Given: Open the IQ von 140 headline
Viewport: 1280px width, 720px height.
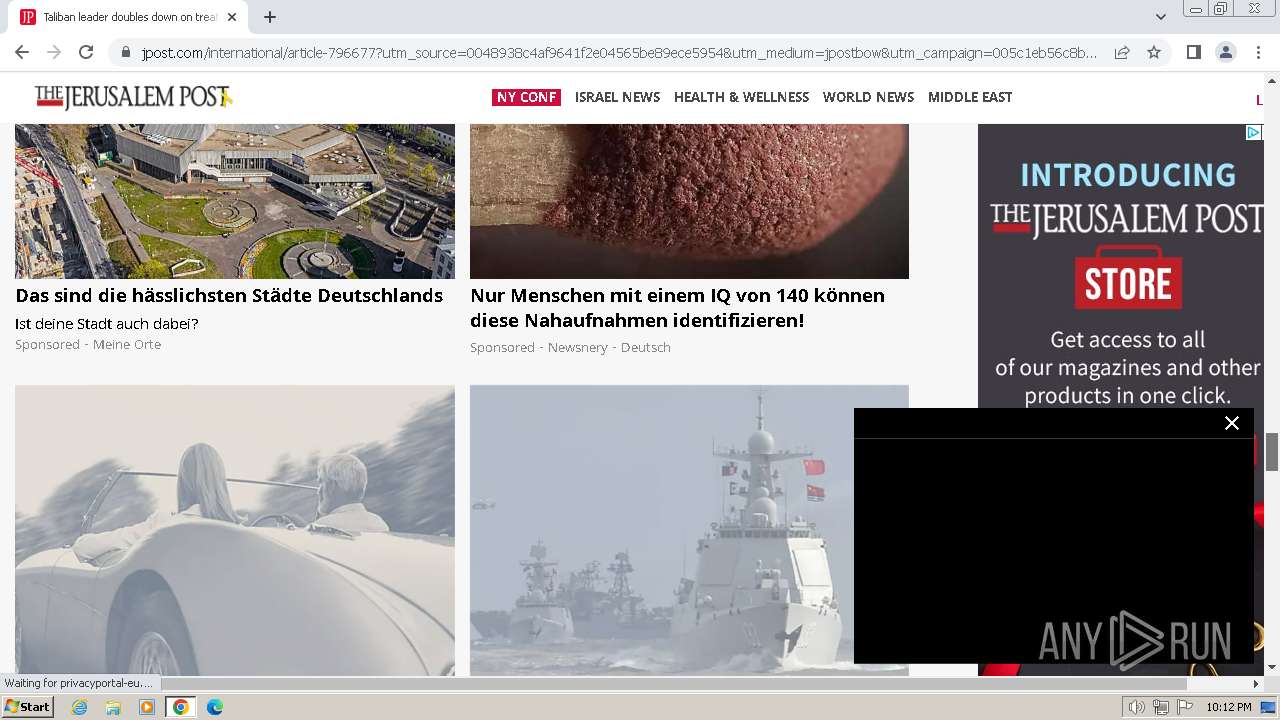Looking at the screenshot, I should click(x=677, y=308).
